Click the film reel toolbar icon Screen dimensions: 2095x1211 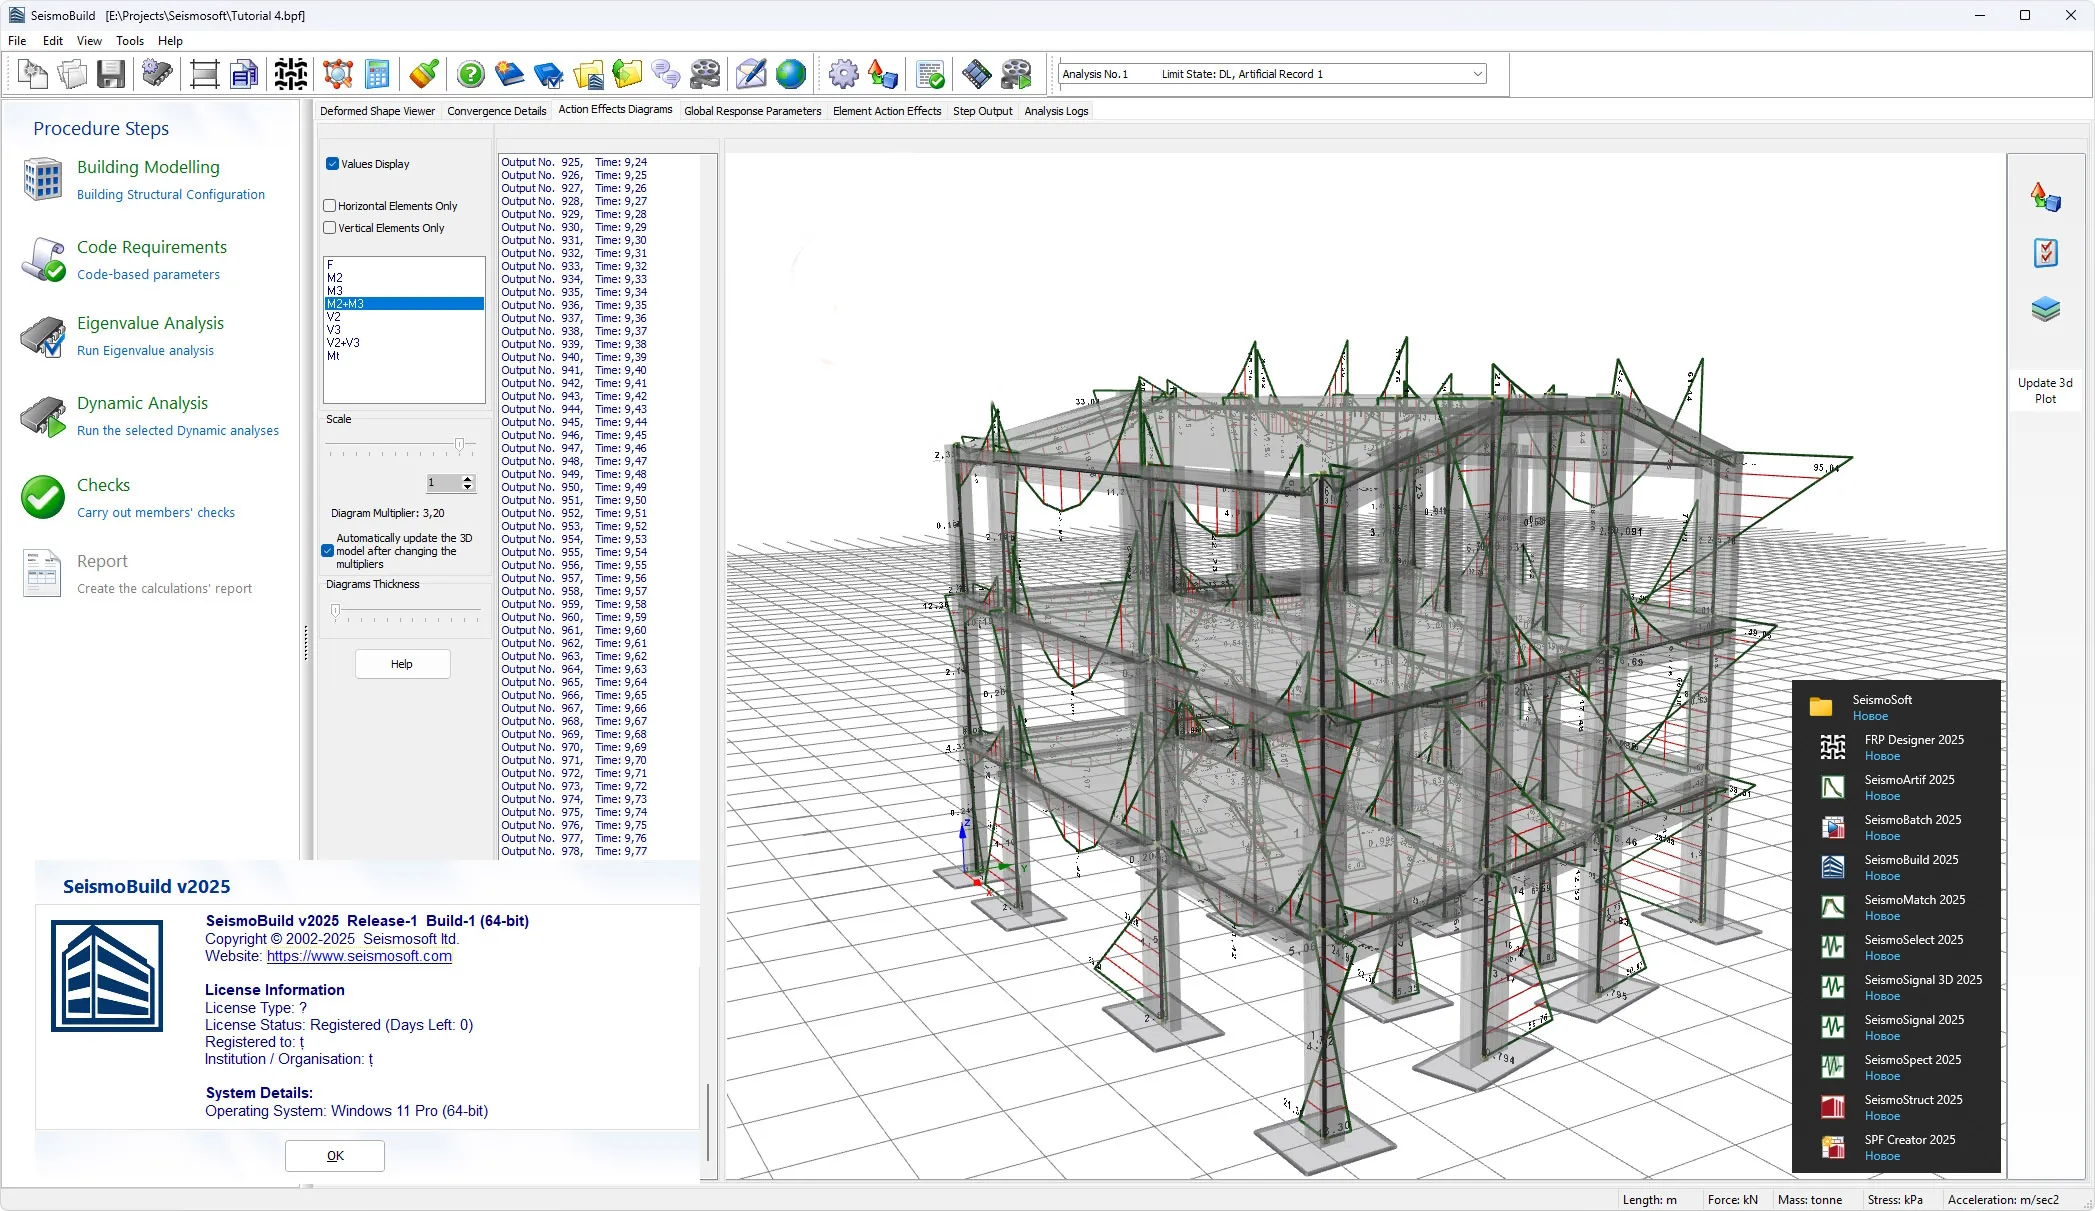click(x=705, y=74)
